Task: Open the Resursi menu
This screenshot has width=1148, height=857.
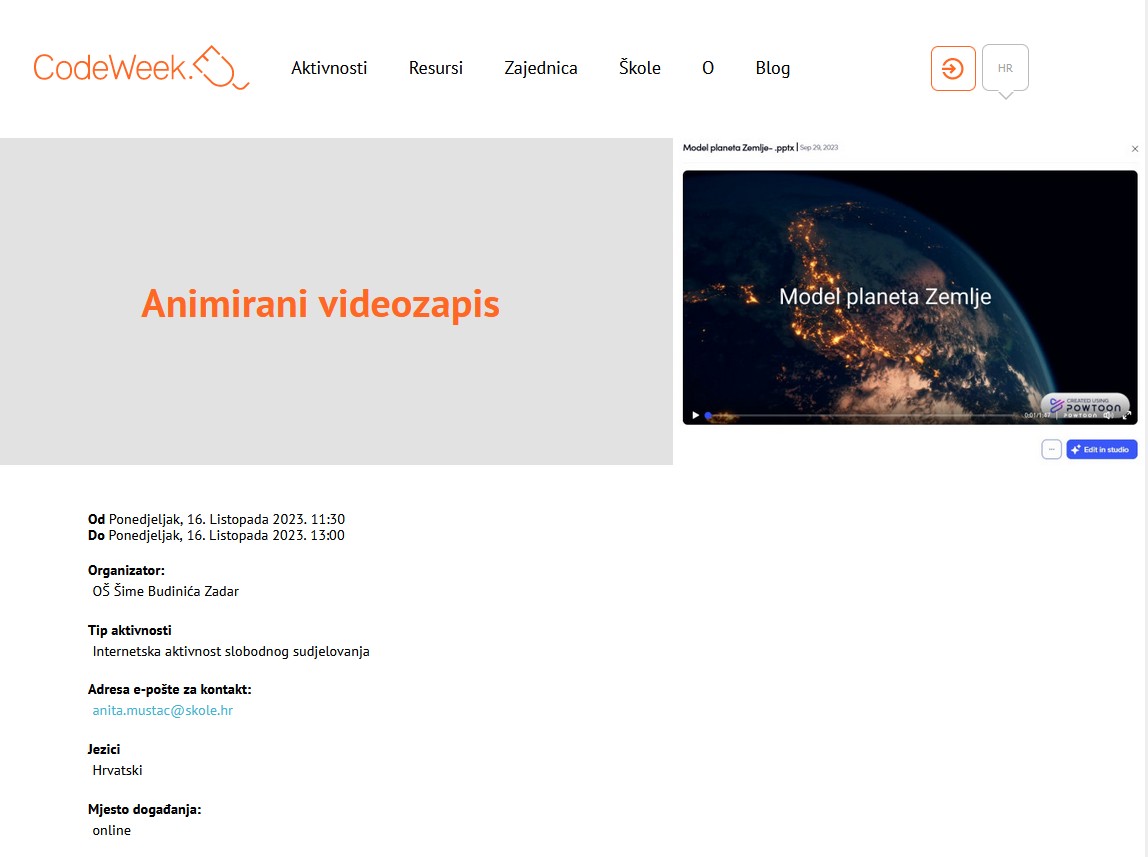Action: coord(436,68)
